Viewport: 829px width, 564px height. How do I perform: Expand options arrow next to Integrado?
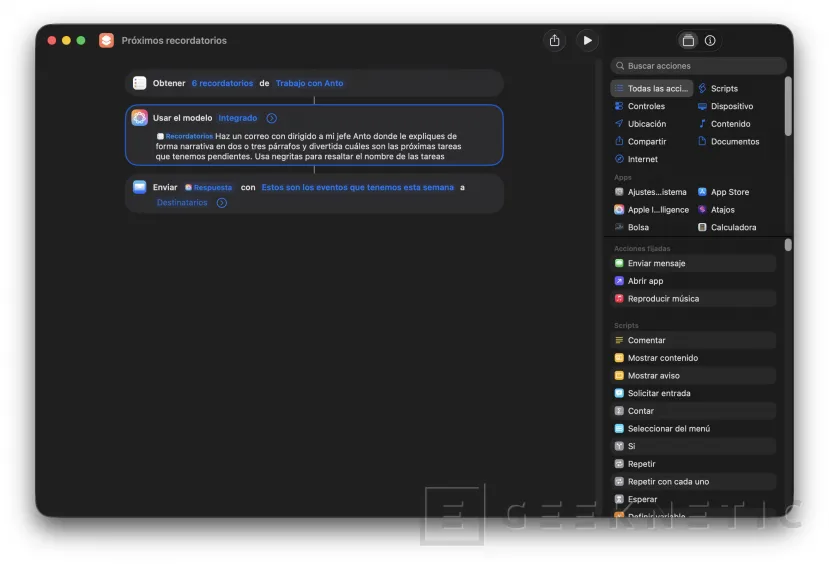[271, 118]
